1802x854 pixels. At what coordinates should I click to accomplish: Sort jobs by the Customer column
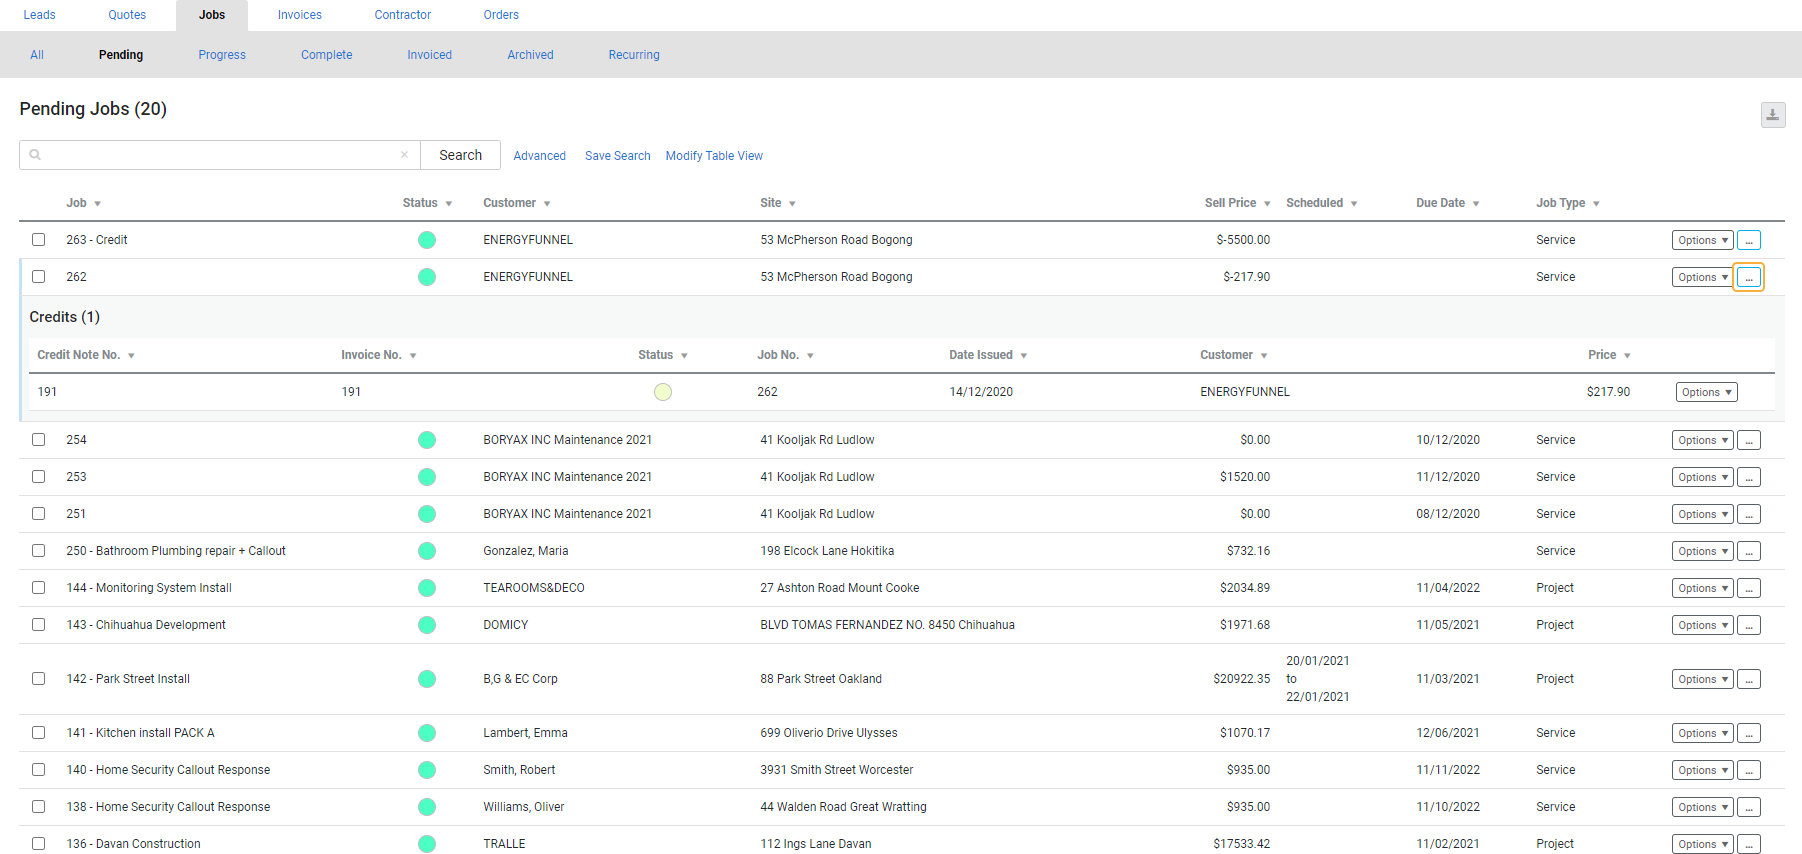[x=516, y=203]
